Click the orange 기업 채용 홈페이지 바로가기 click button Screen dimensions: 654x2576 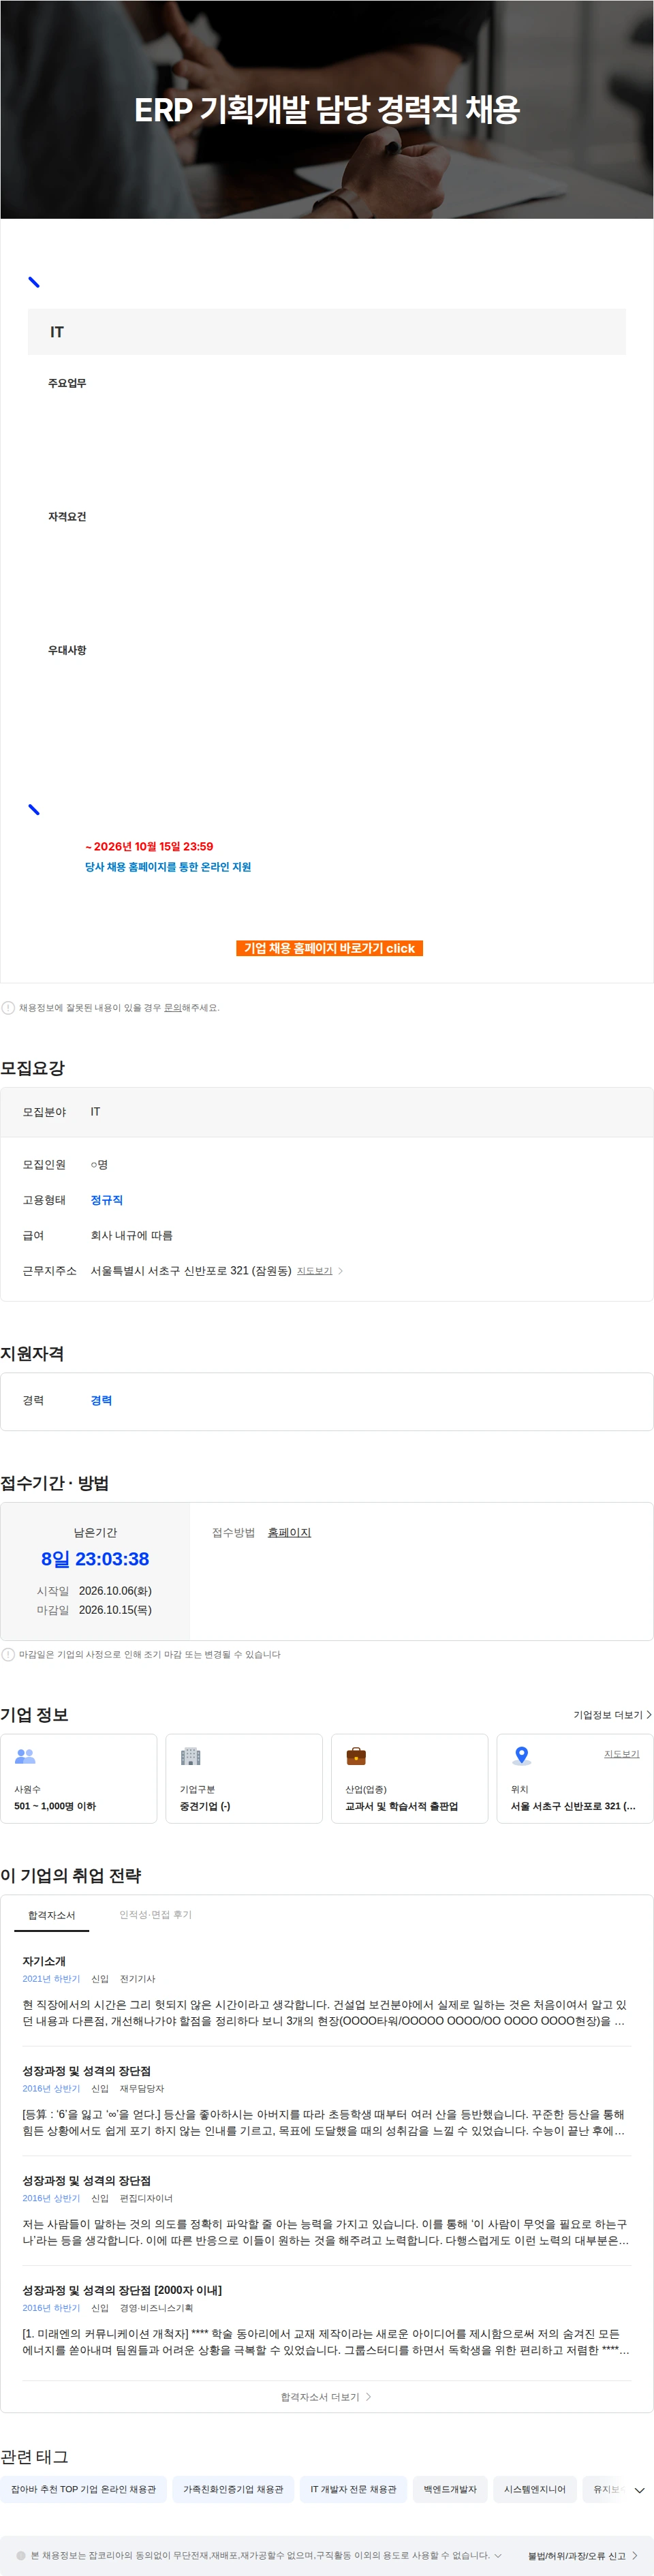pos(329,948)
